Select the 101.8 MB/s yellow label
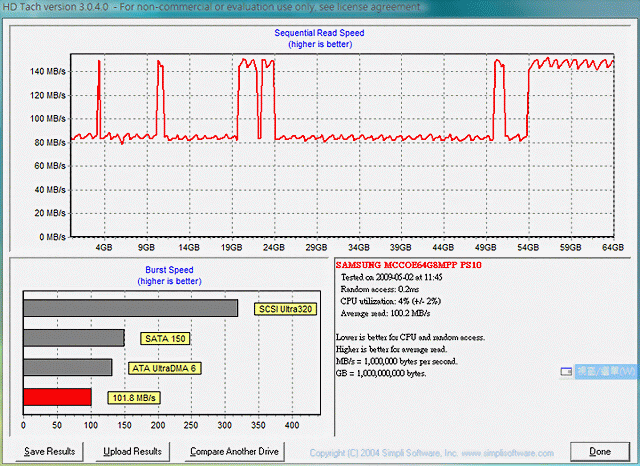Image resolution: width=640 pixels, height=466 pixels. (x=135, y=397)
